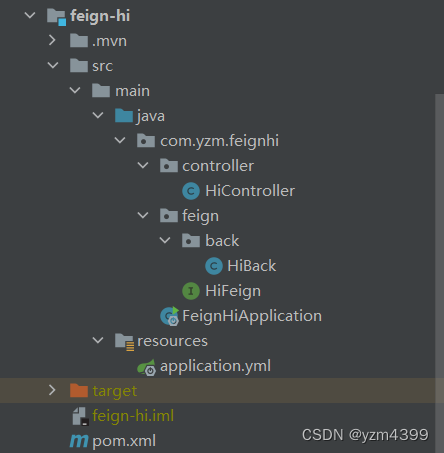
Task: Click the feign-hi.iml file icon
Action: [80, 416]
